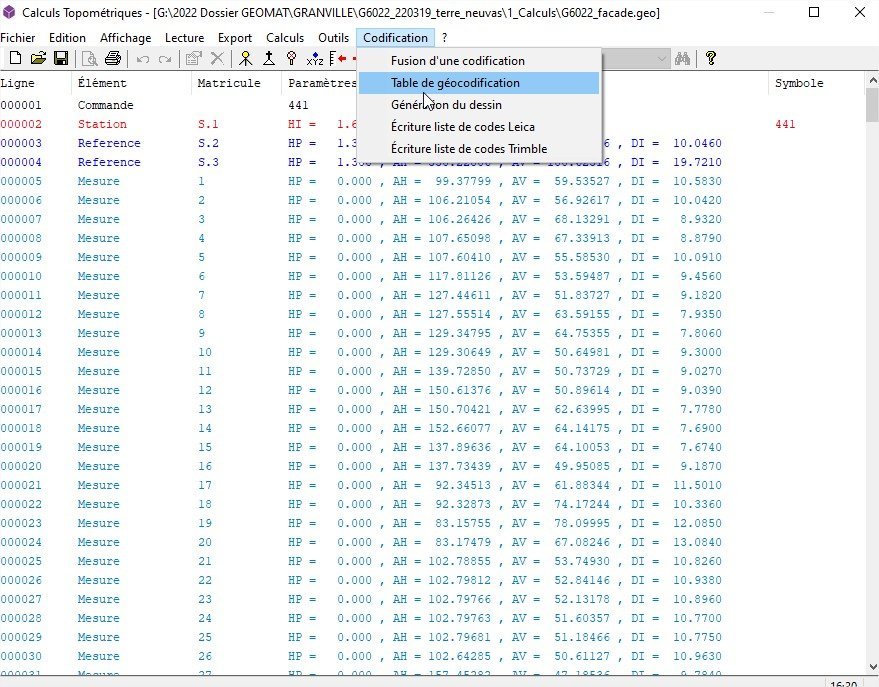Click the printer icon
The image size is (879, 687).
click(x=113, y=58)
